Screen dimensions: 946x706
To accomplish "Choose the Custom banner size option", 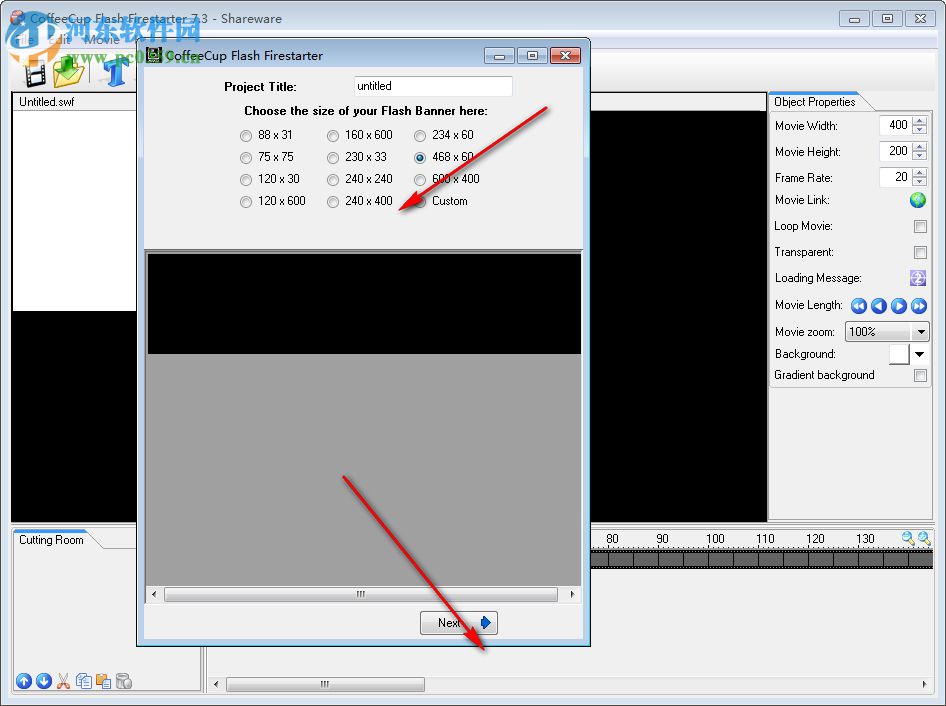I will coord(420,202).
